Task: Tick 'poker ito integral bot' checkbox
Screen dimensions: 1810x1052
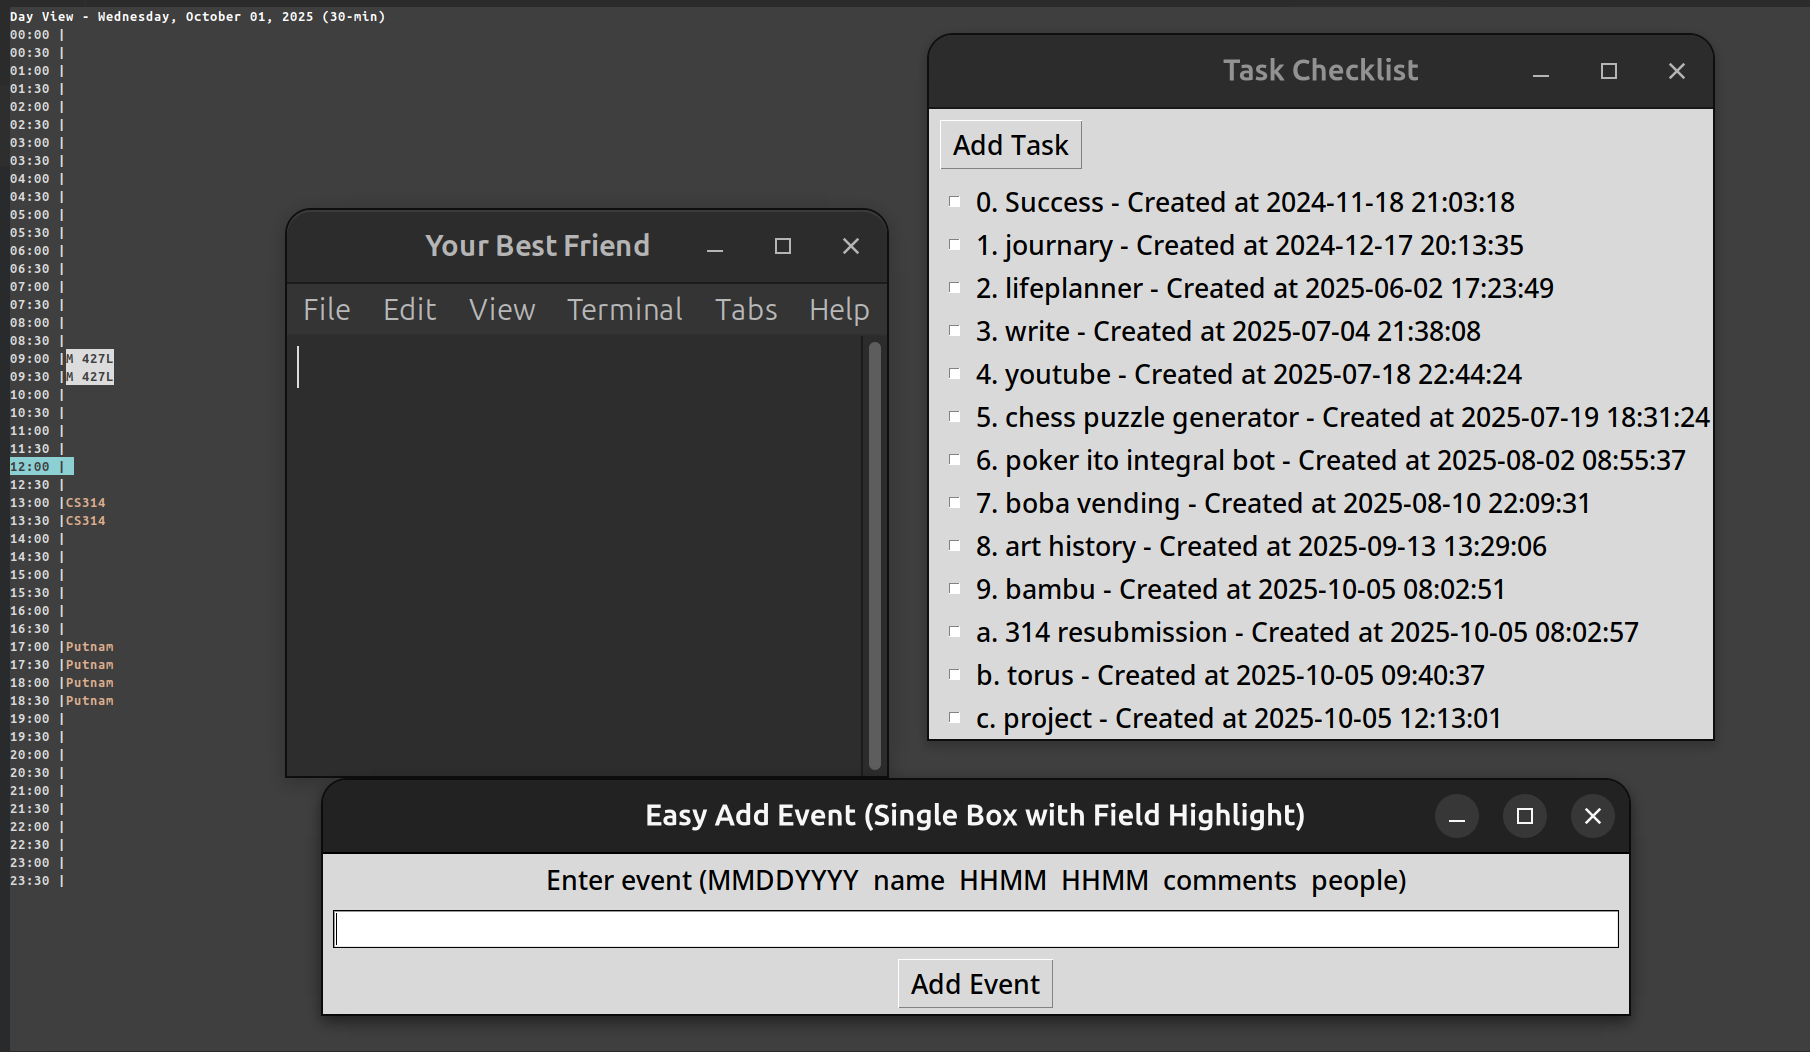Action: 955,460
